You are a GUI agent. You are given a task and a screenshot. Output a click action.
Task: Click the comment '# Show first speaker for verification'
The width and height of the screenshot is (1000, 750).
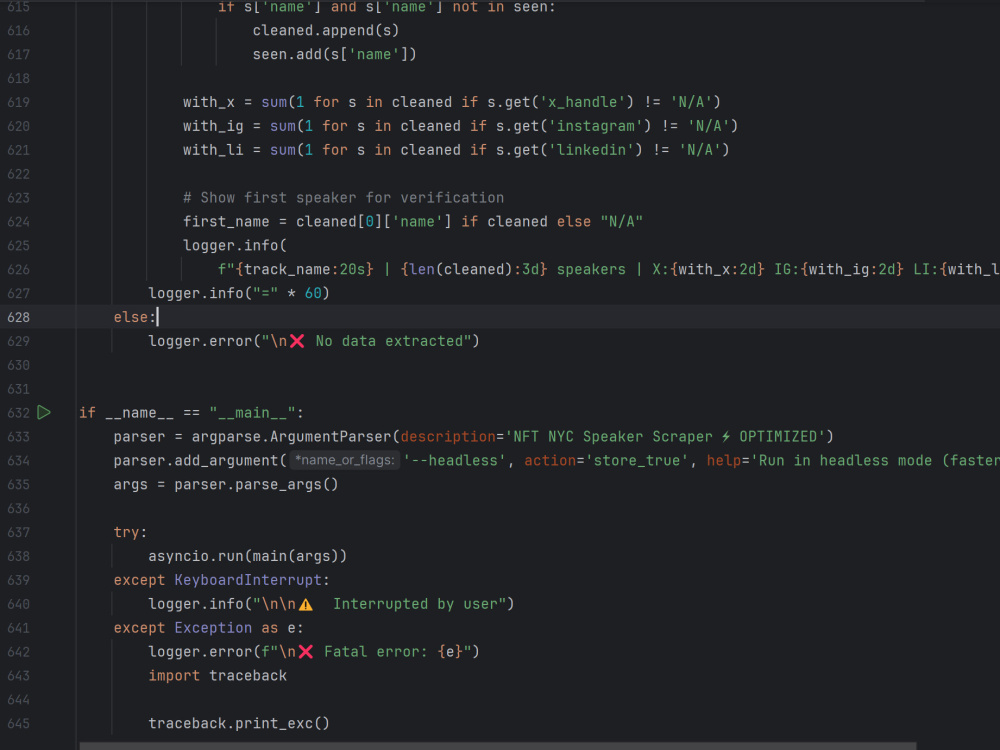(343, 198)
